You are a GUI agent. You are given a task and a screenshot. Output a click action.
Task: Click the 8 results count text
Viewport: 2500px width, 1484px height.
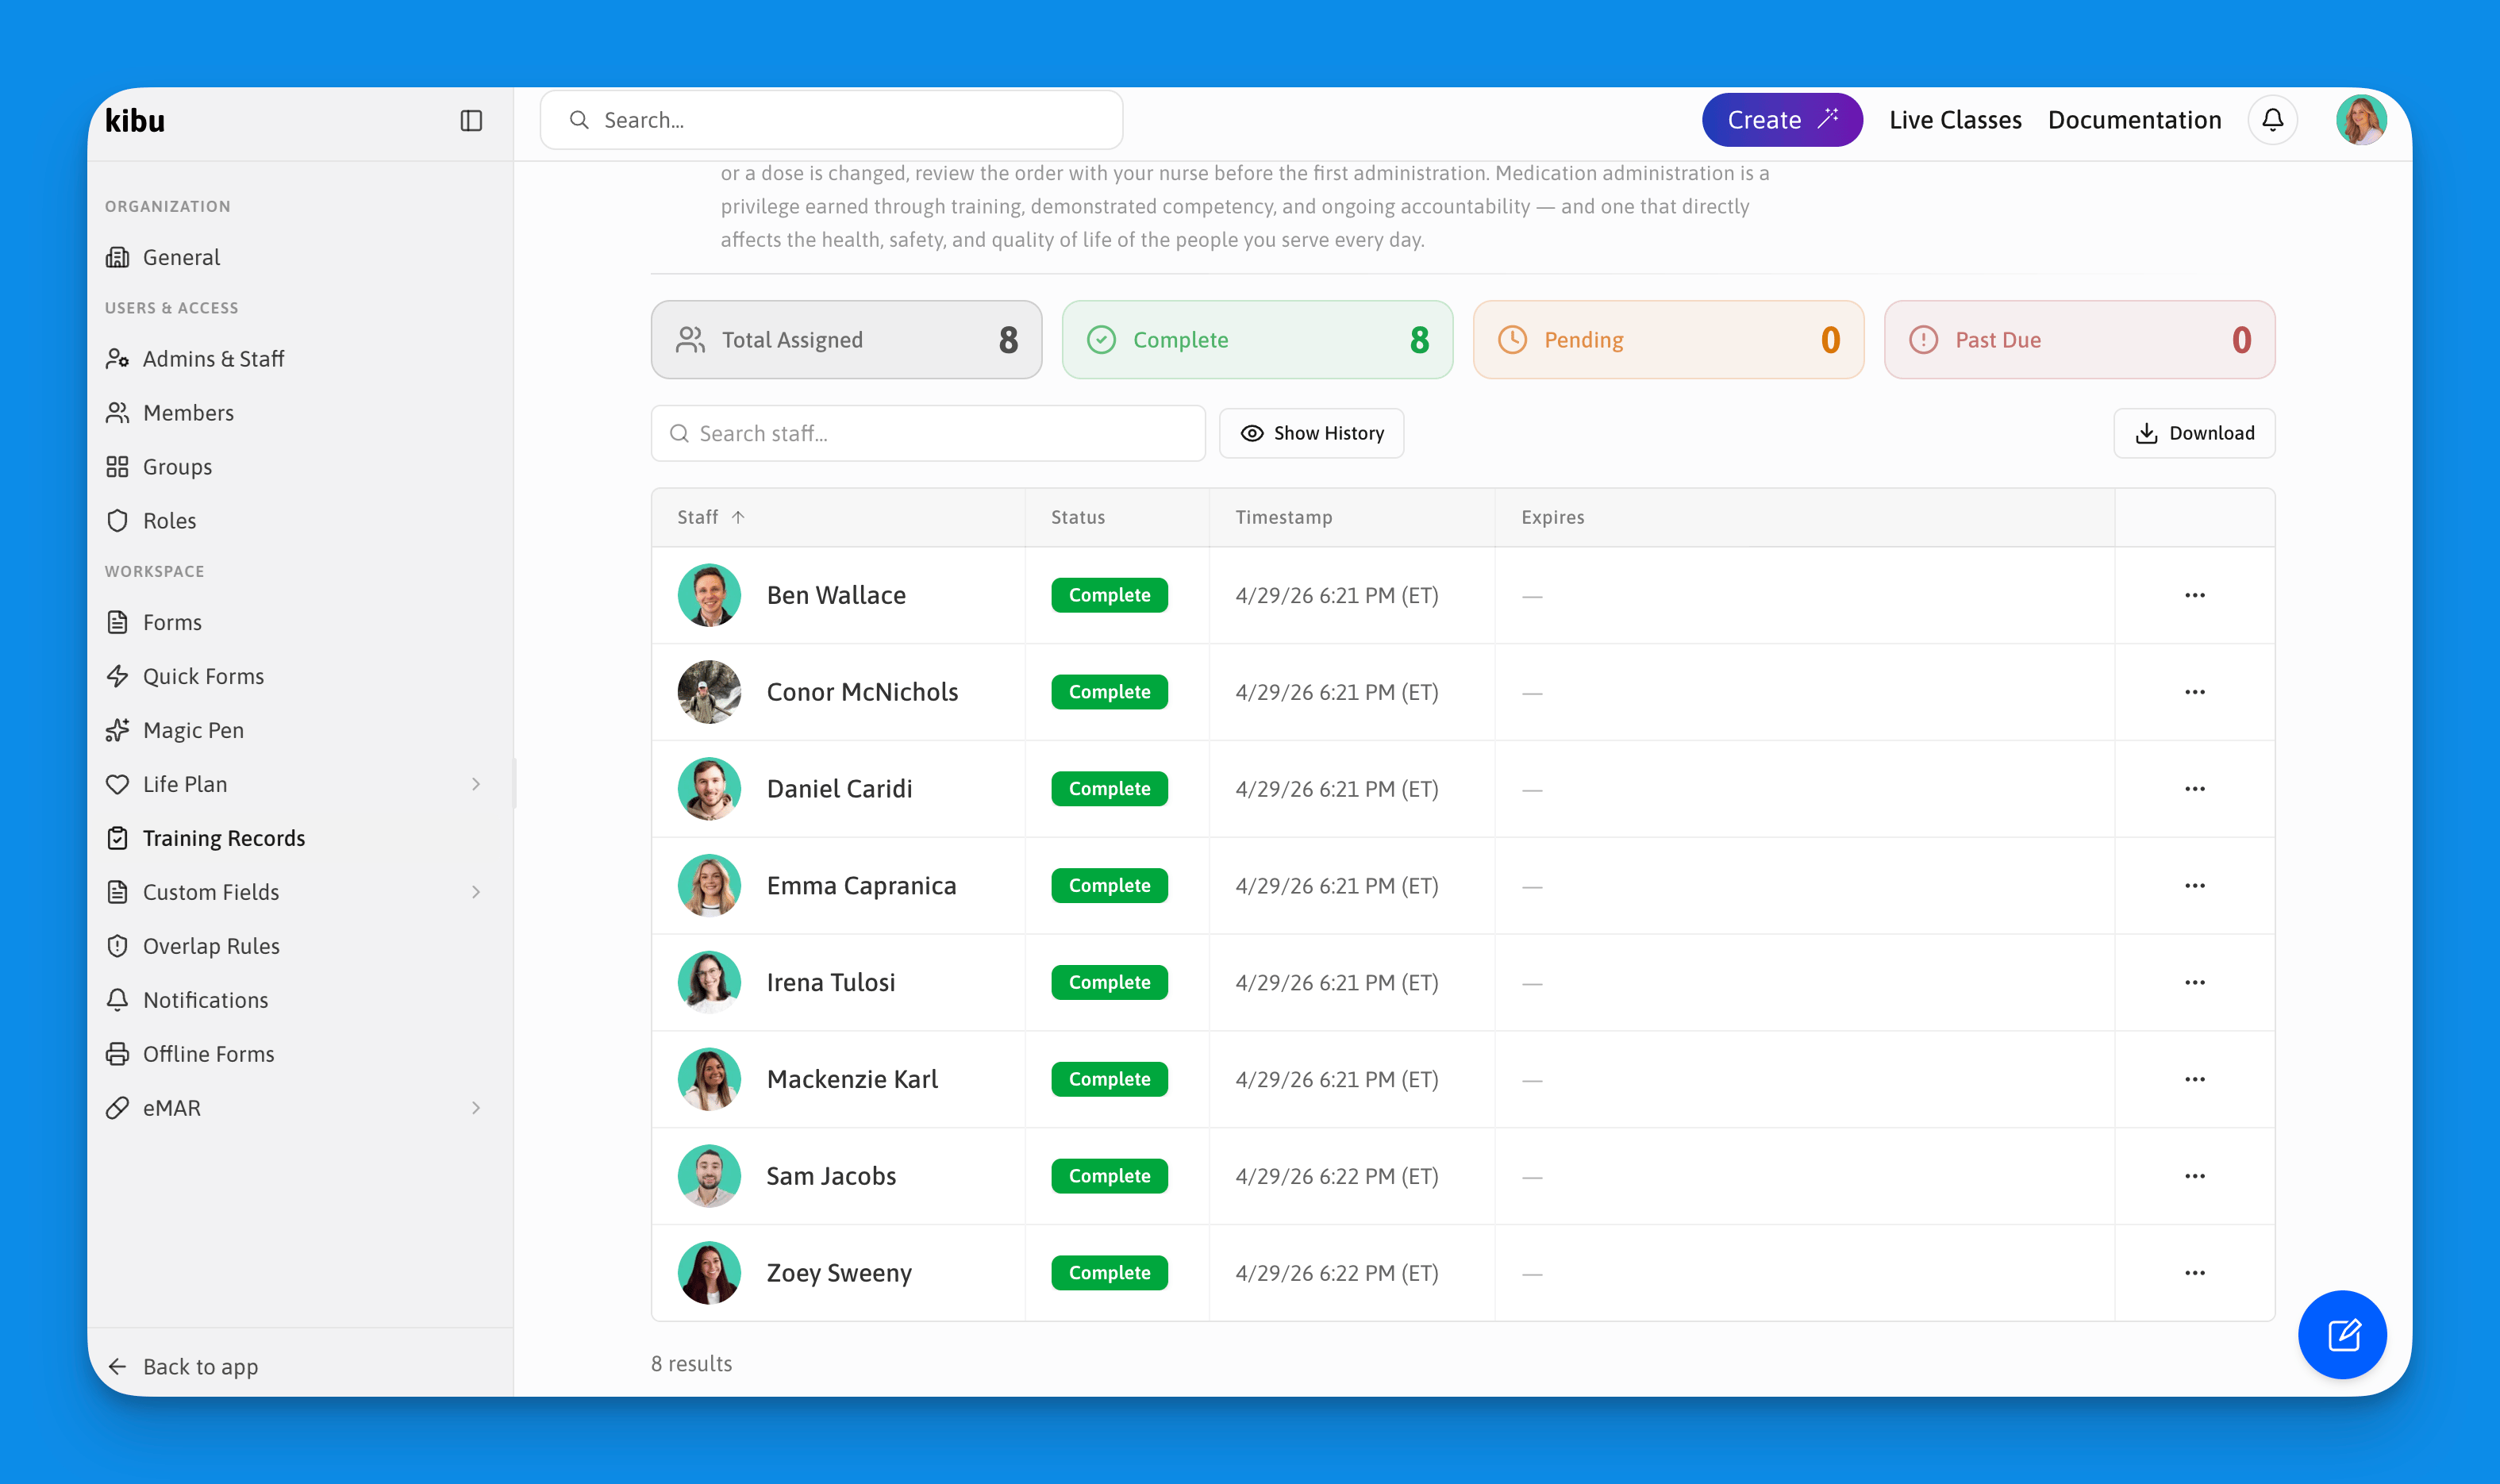pyautogui.click(x=691, y=1364)
